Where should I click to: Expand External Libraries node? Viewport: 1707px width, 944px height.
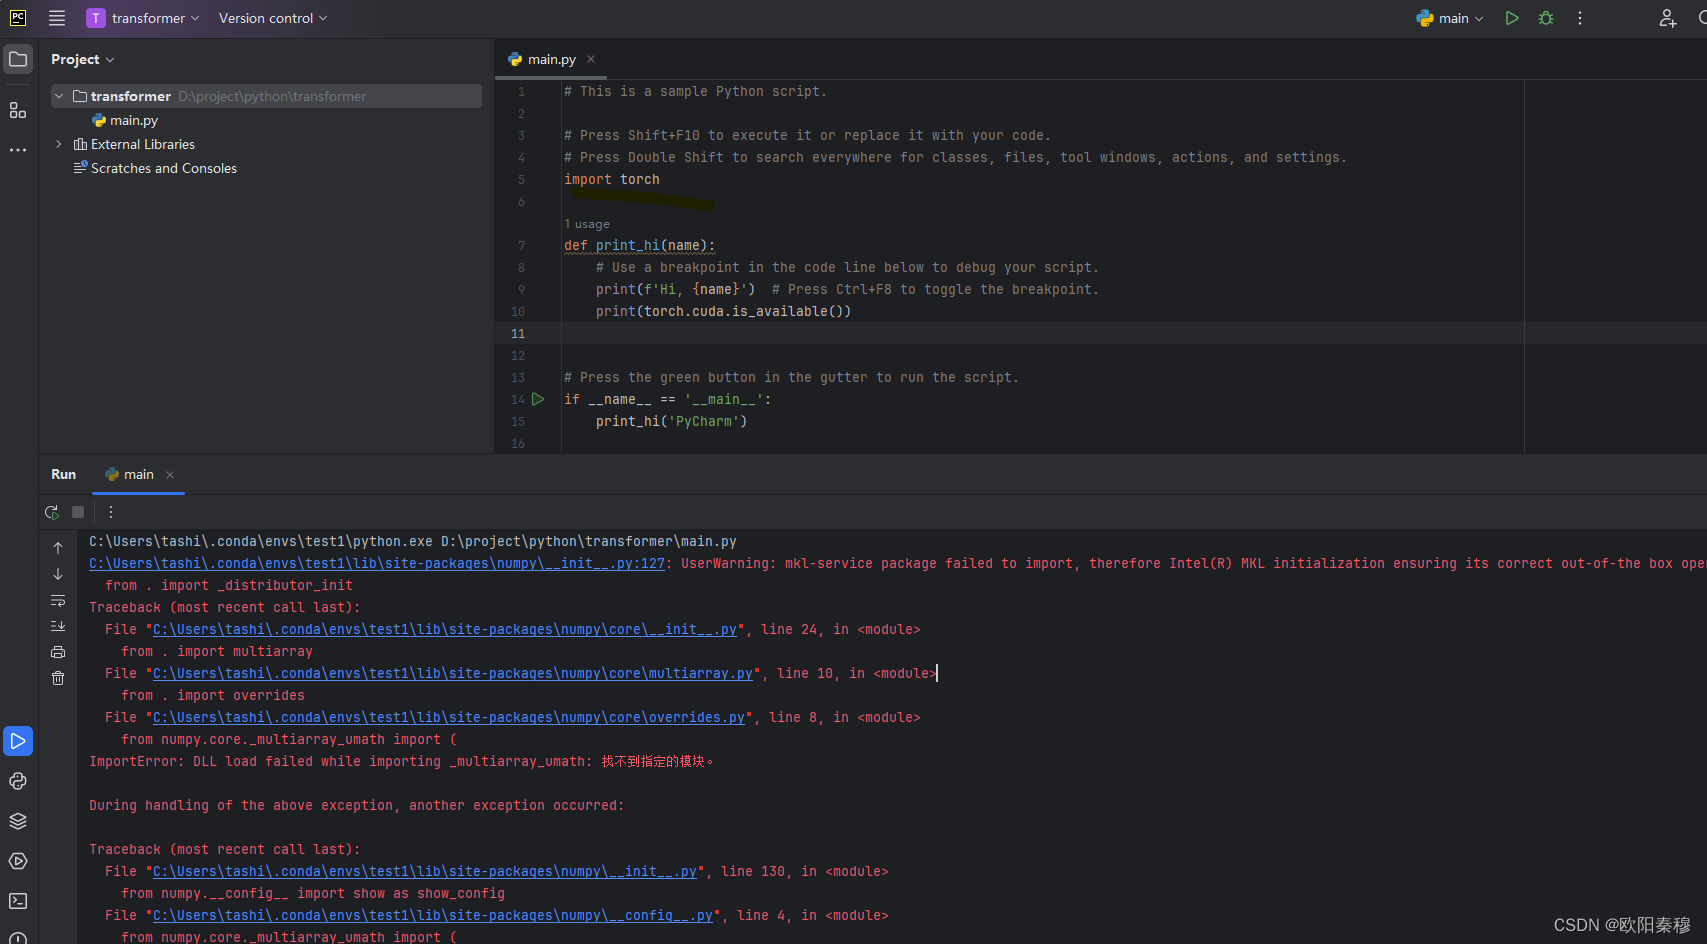click(x=59, y=144)
